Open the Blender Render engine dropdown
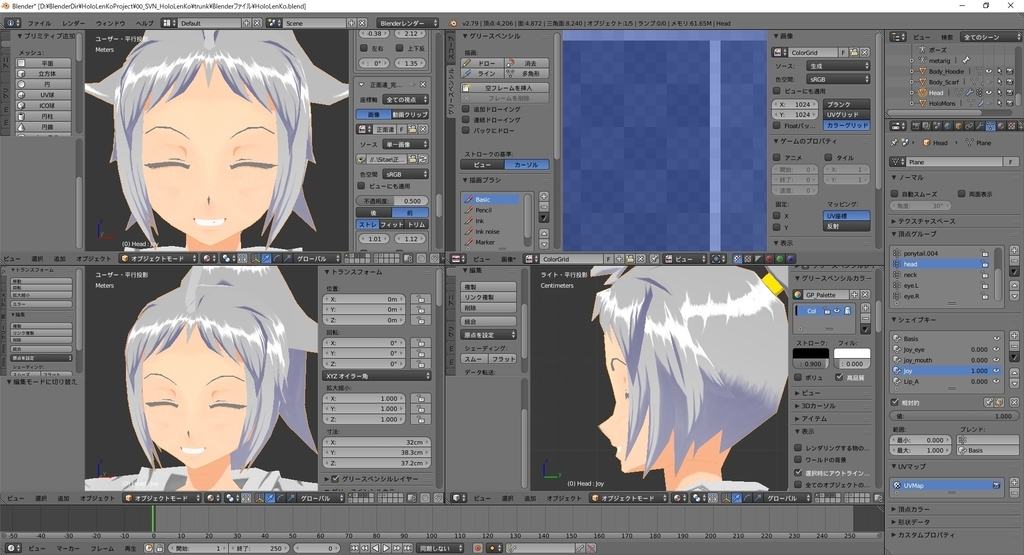 (x=408, y=23)
